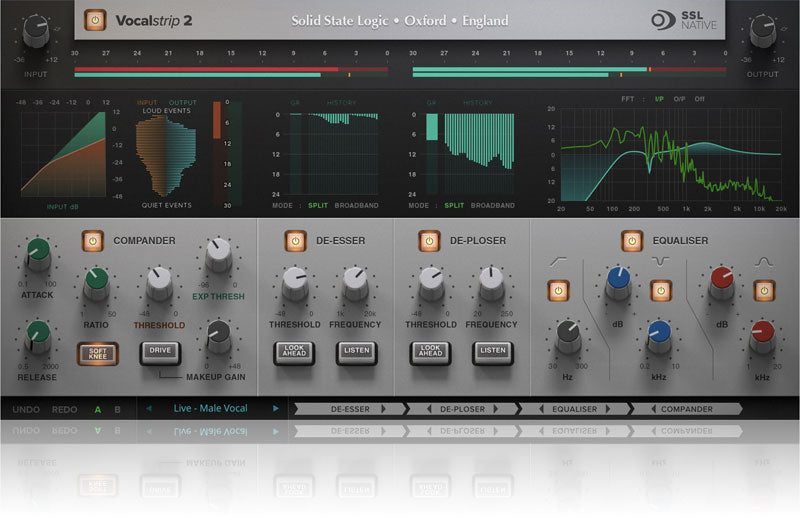
Task: Click the compander Threshold knob
Action: click(160, 284)
